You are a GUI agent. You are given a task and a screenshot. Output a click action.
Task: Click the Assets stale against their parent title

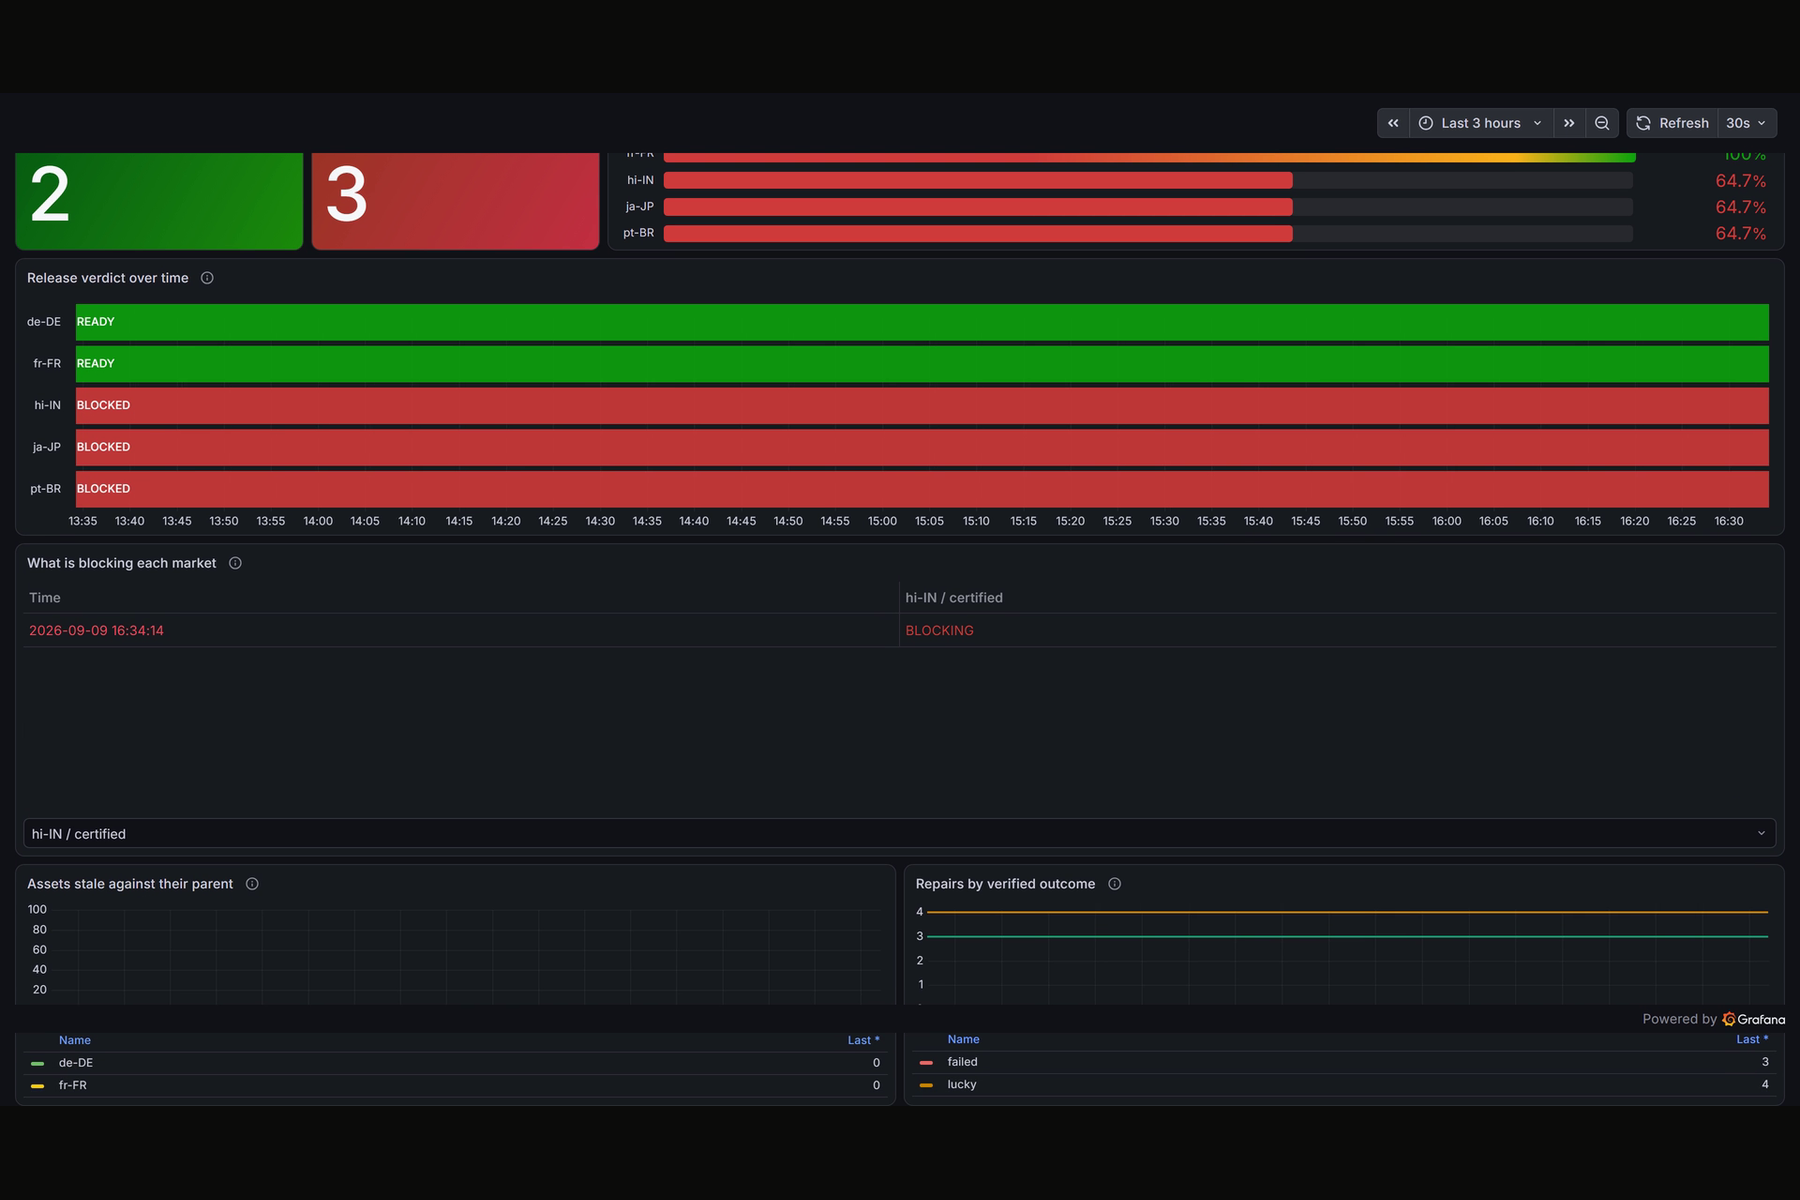click(x=130, y=884)
